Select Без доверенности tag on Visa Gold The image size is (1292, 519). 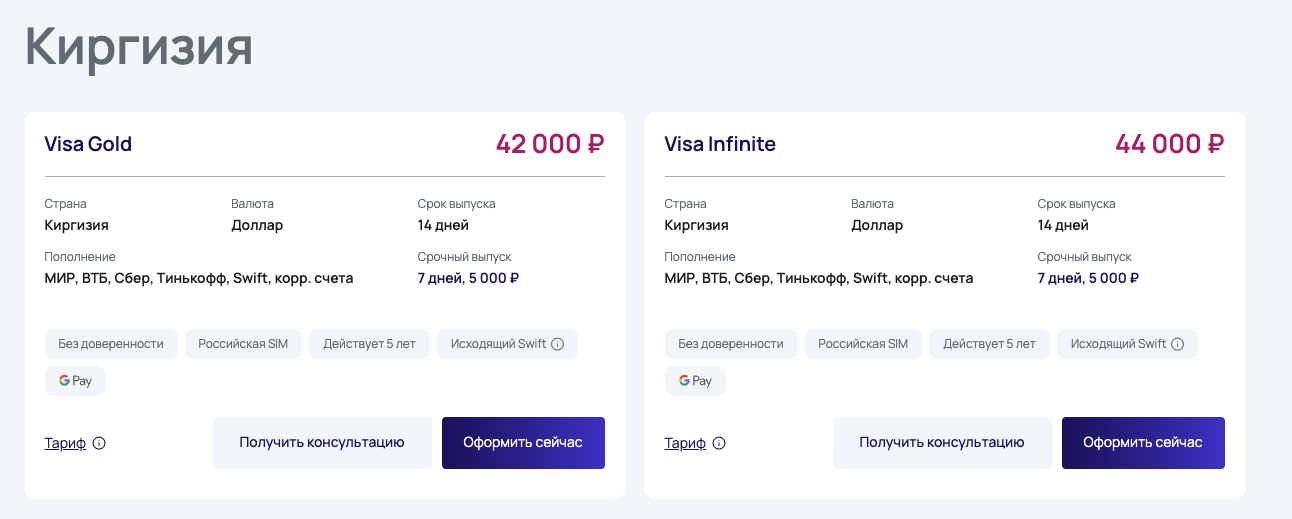click(x=111, y=344)
